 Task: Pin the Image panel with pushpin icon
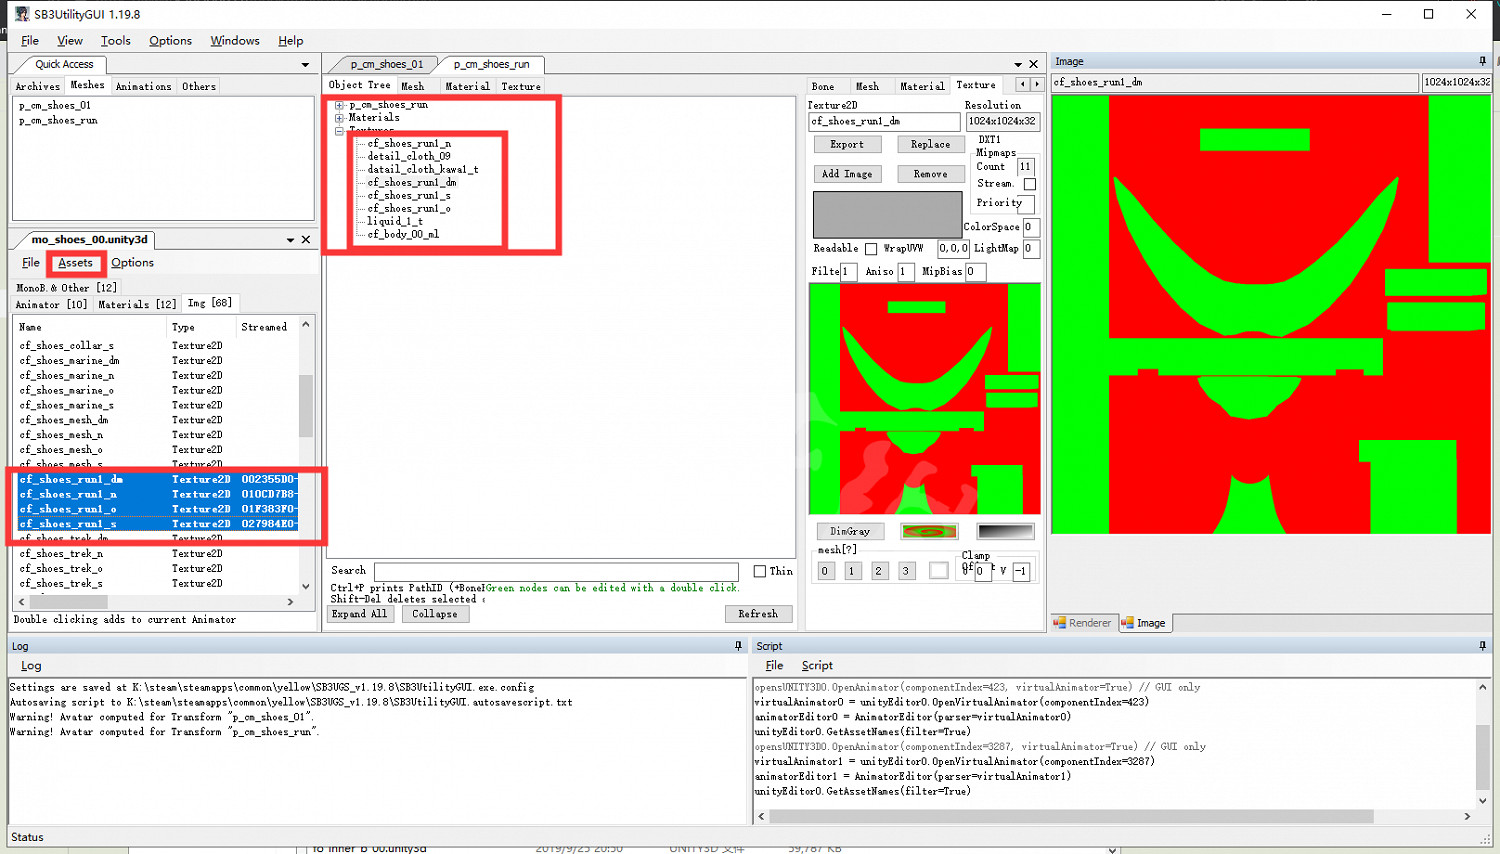(x=1482, y=61)
